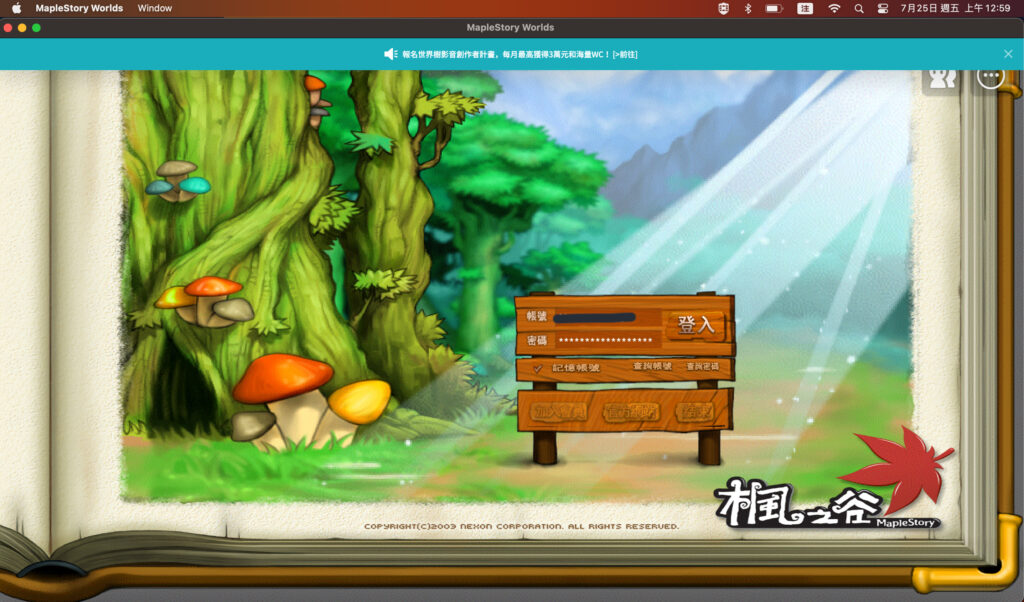Dismiss the teal announcement banner
1024x602 pixels.
tap(1008, 54)
